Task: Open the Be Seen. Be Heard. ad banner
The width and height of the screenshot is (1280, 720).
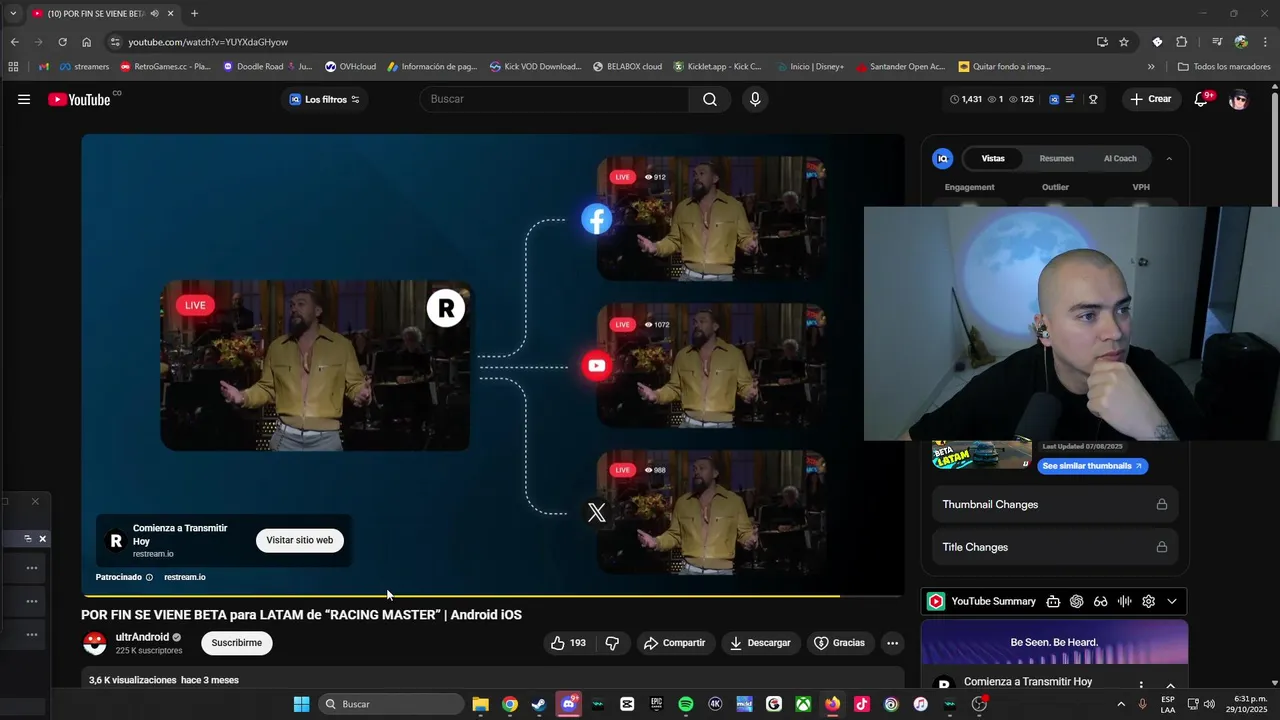Action: tap(1055, 642)
